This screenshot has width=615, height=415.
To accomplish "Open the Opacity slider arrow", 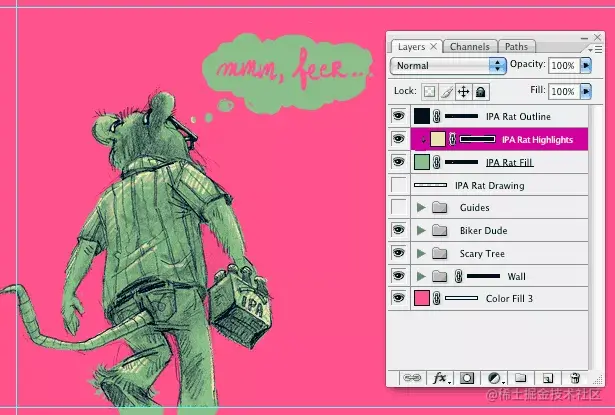I will click(x=586, y=65).
